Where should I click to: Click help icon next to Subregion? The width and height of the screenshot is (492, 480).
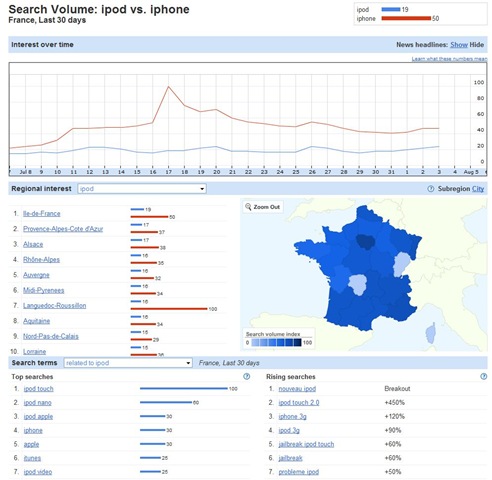point(431,189)
